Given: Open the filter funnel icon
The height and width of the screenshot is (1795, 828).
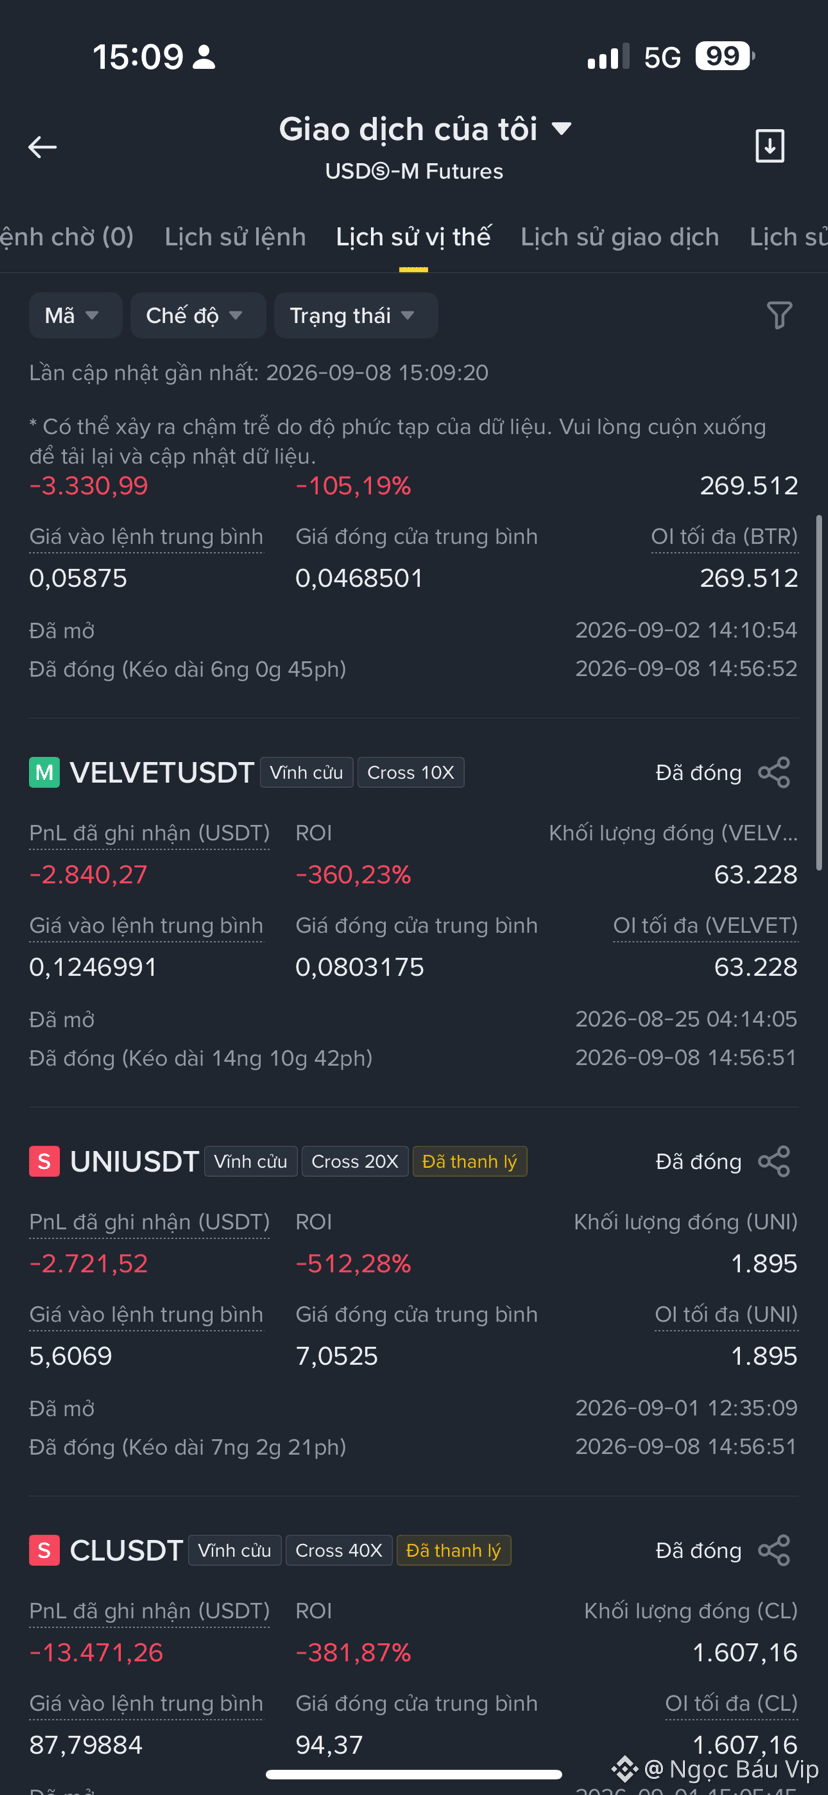Looking at the screenshot, I should 779,316.
